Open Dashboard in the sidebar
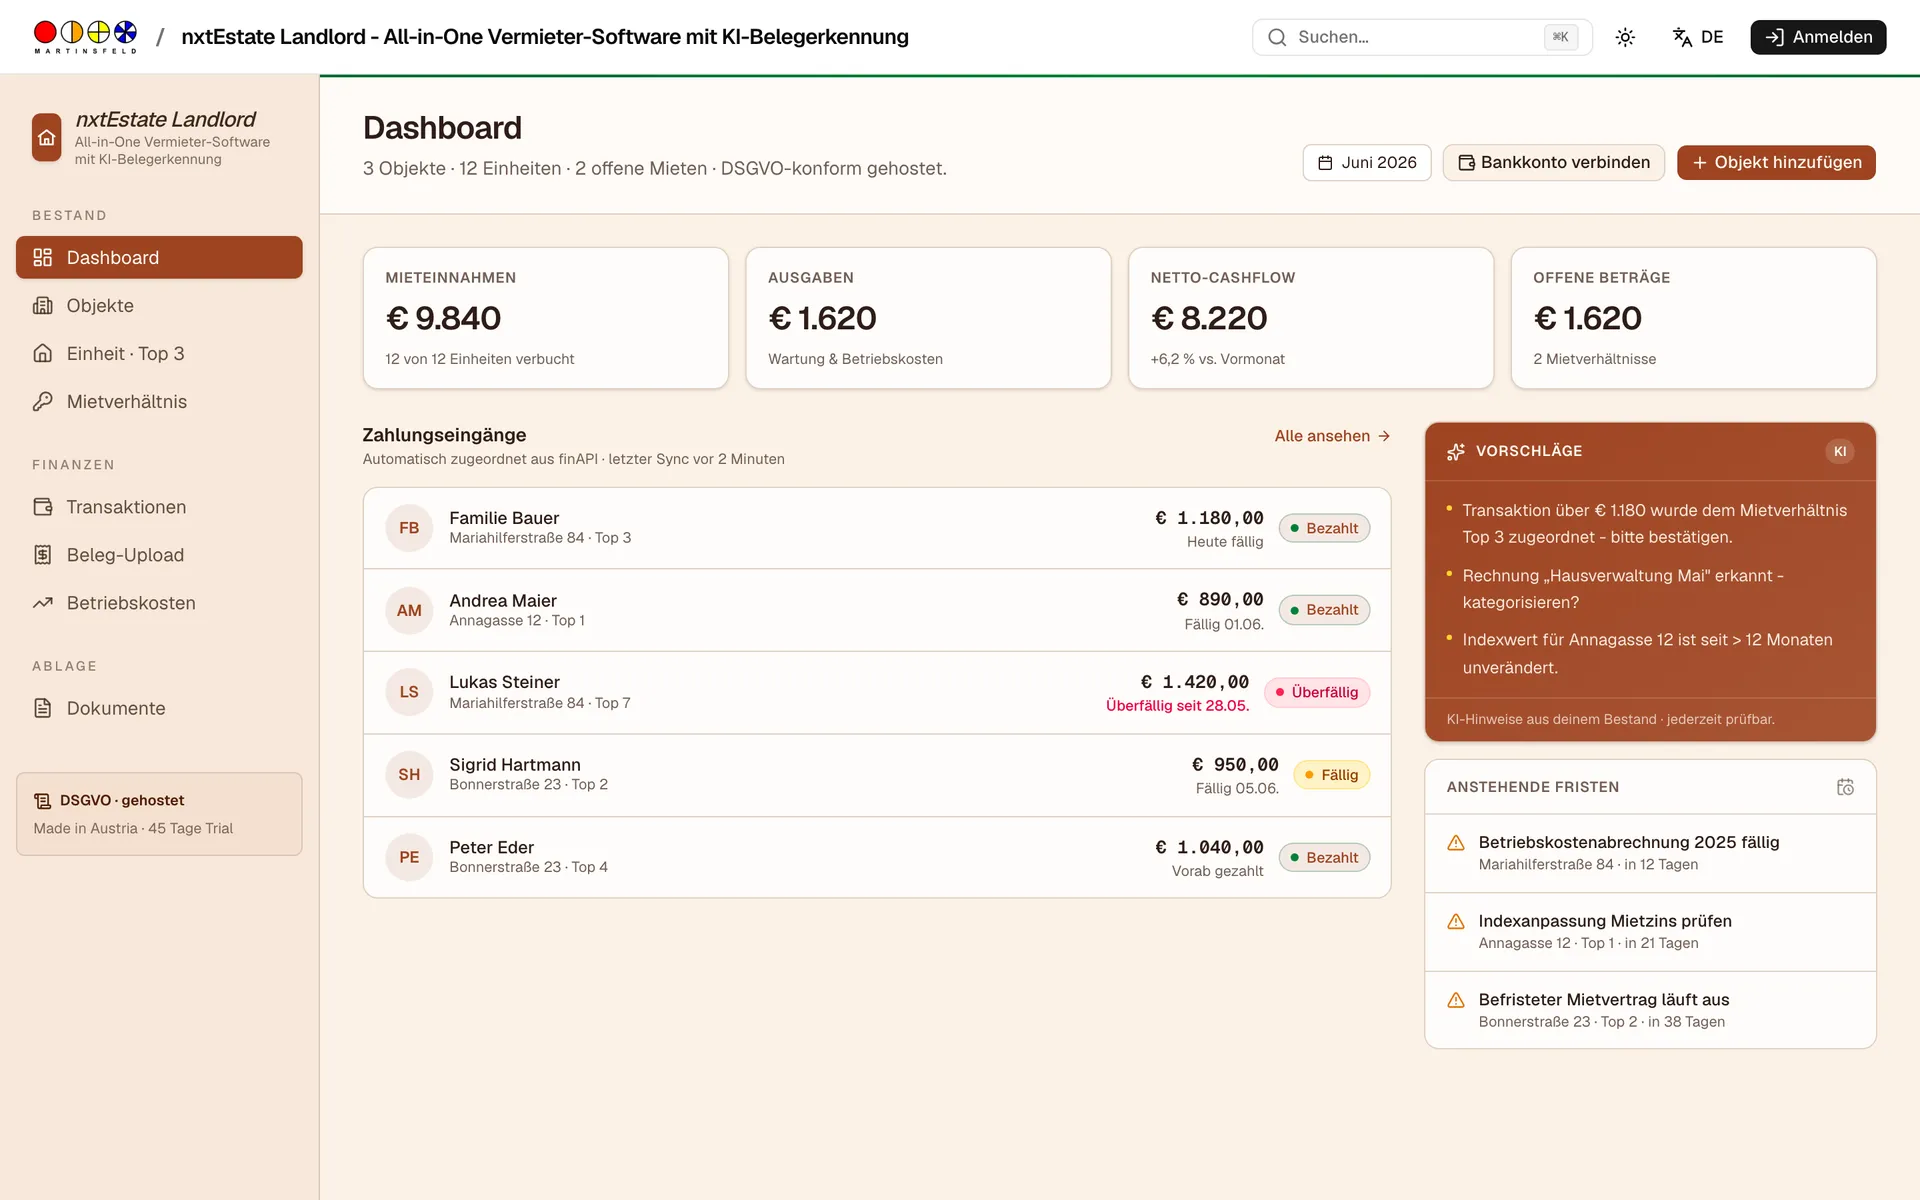This screenshot has height=1200, width=1920. coord(159,257)
